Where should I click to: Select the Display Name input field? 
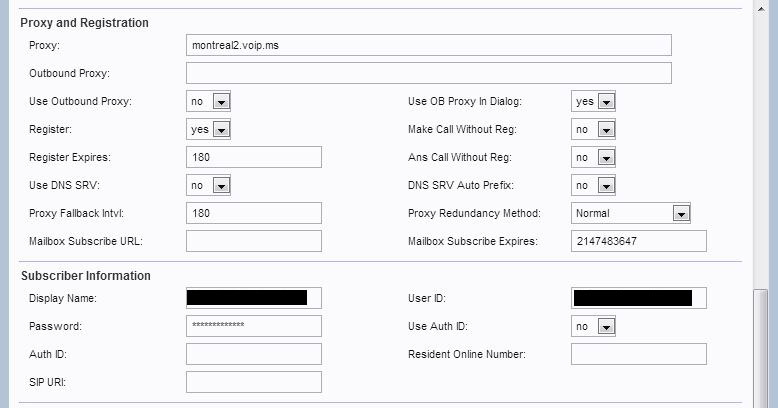click(253, 298)
